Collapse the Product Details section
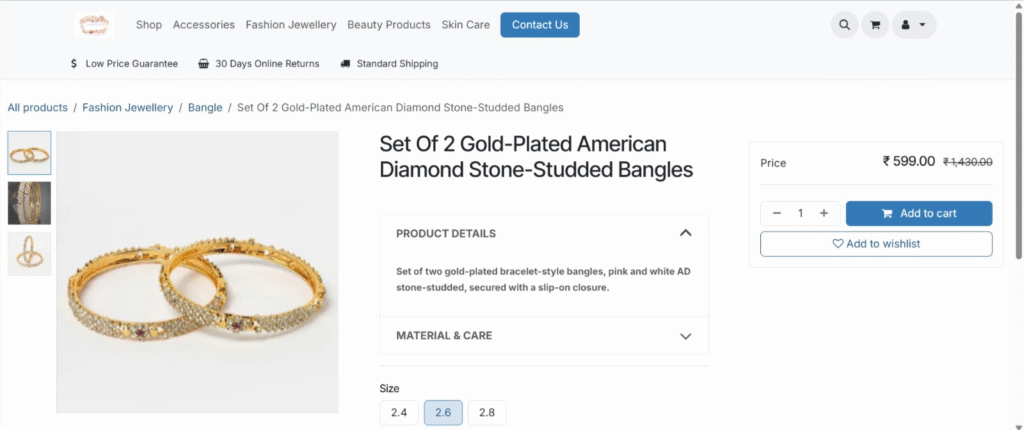The height and width of the screenshot is (430, 1024). (x=685, y=233)
